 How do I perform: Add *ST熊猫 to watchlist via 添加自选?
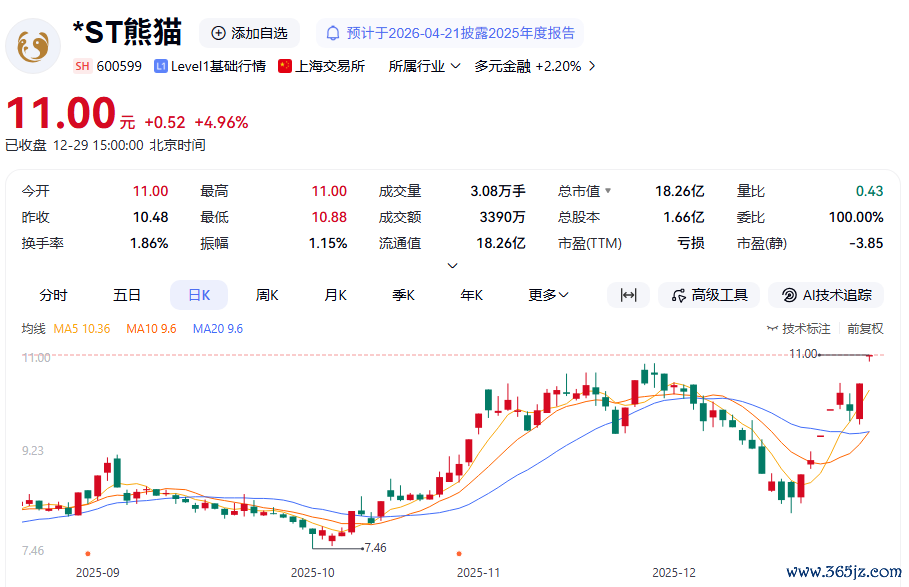pyautogui.click(x=249, y=33)
